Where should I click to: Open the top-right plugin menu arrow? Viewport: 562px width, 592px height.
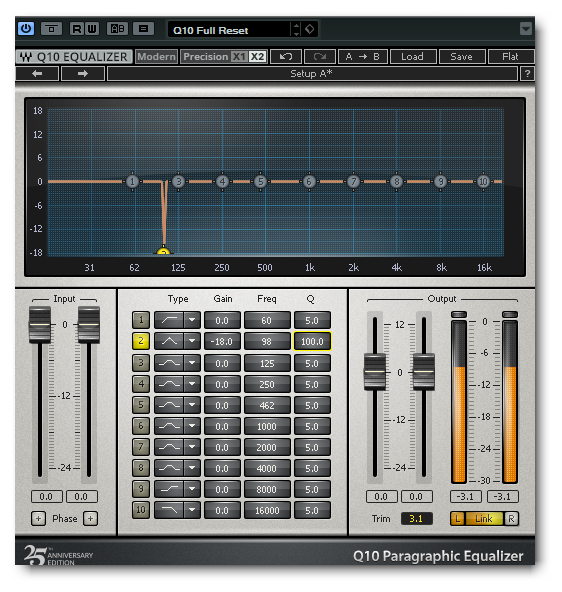526,29
